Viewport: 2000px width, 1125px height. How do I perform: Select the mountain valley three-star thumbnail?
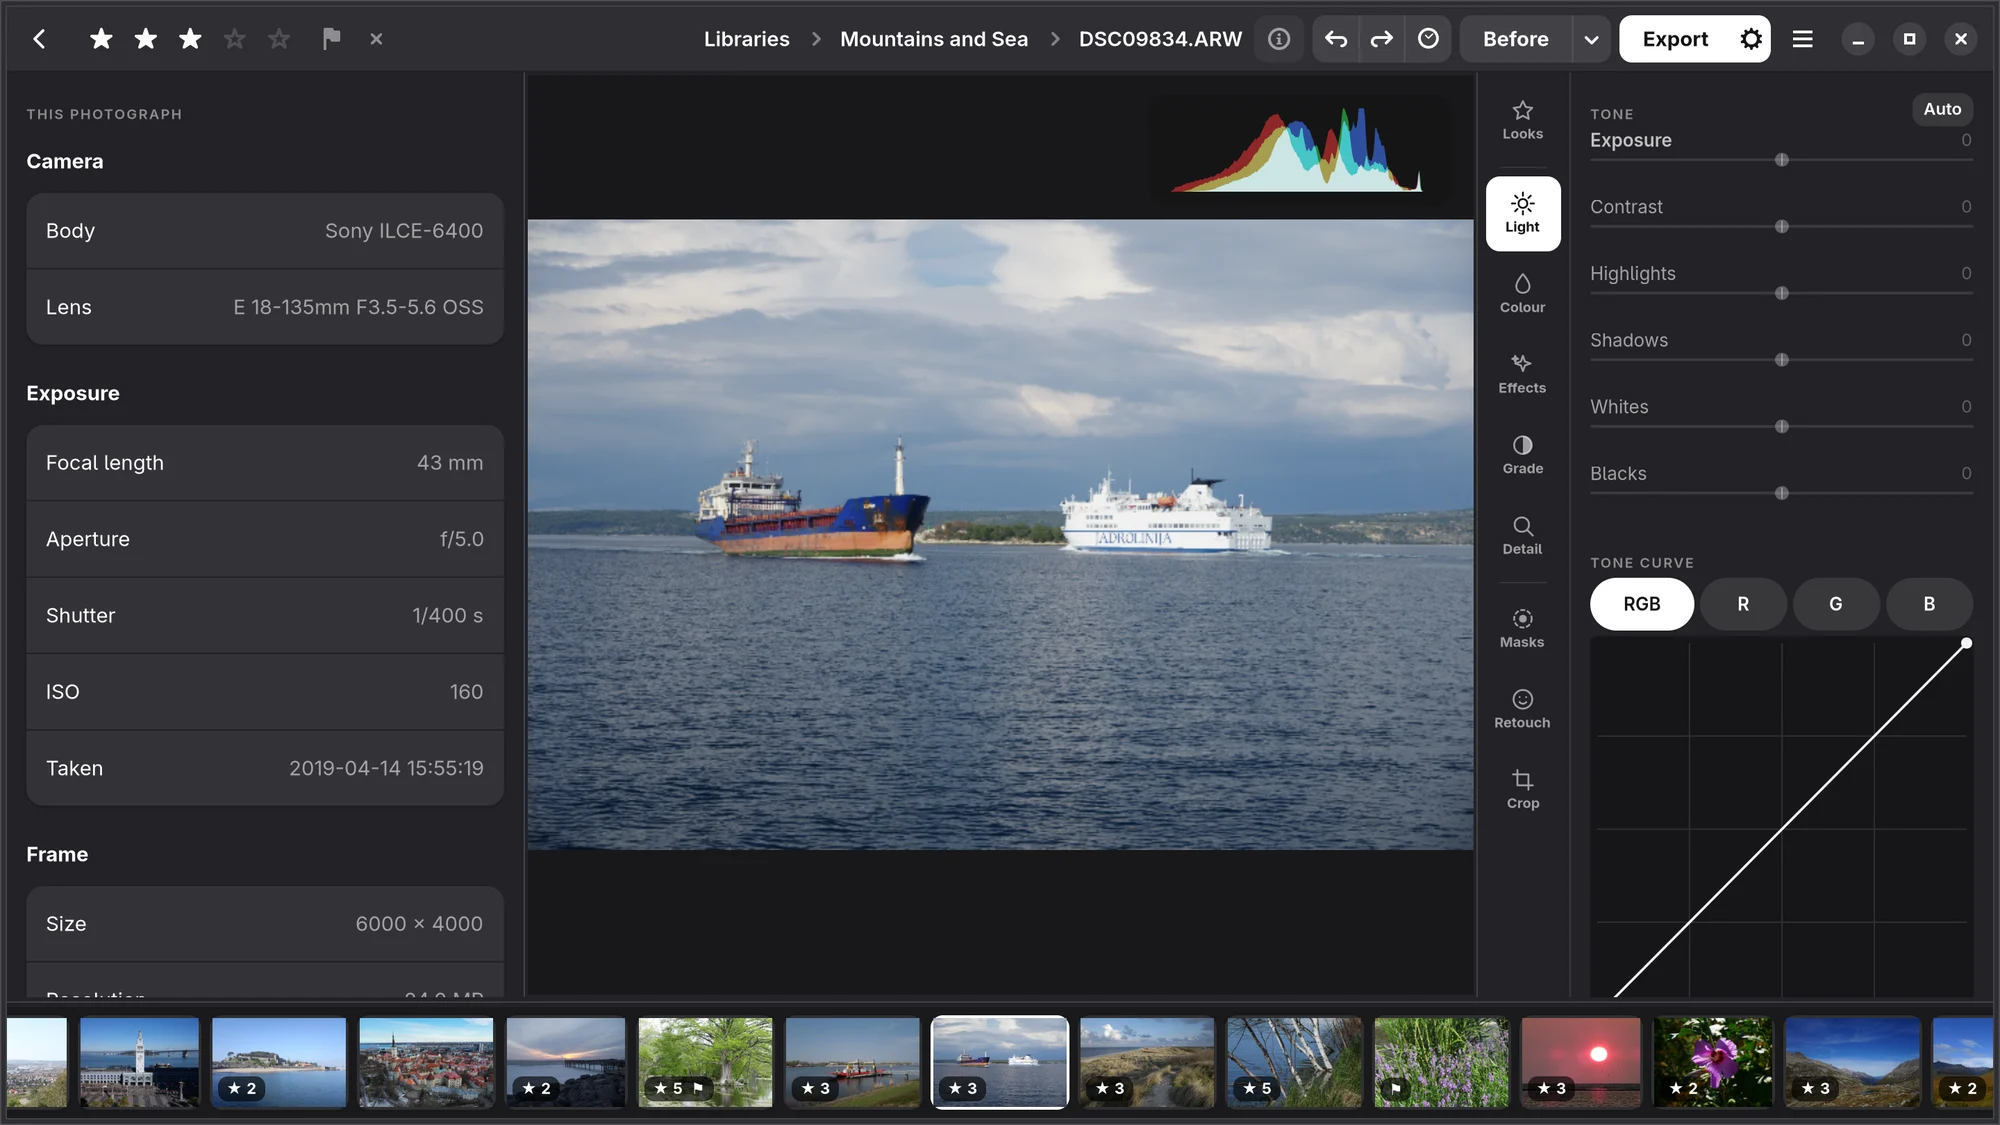coord(1852,1062)
